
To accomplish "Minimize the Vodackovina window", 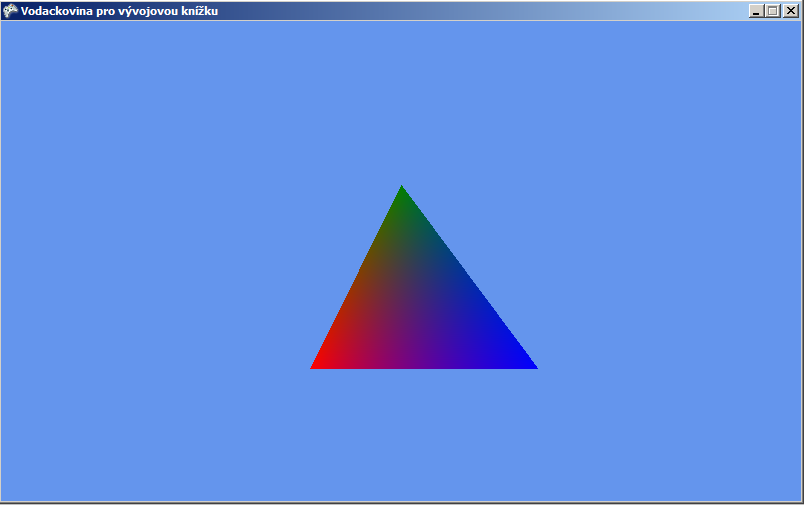I will (x=756, y=11).
